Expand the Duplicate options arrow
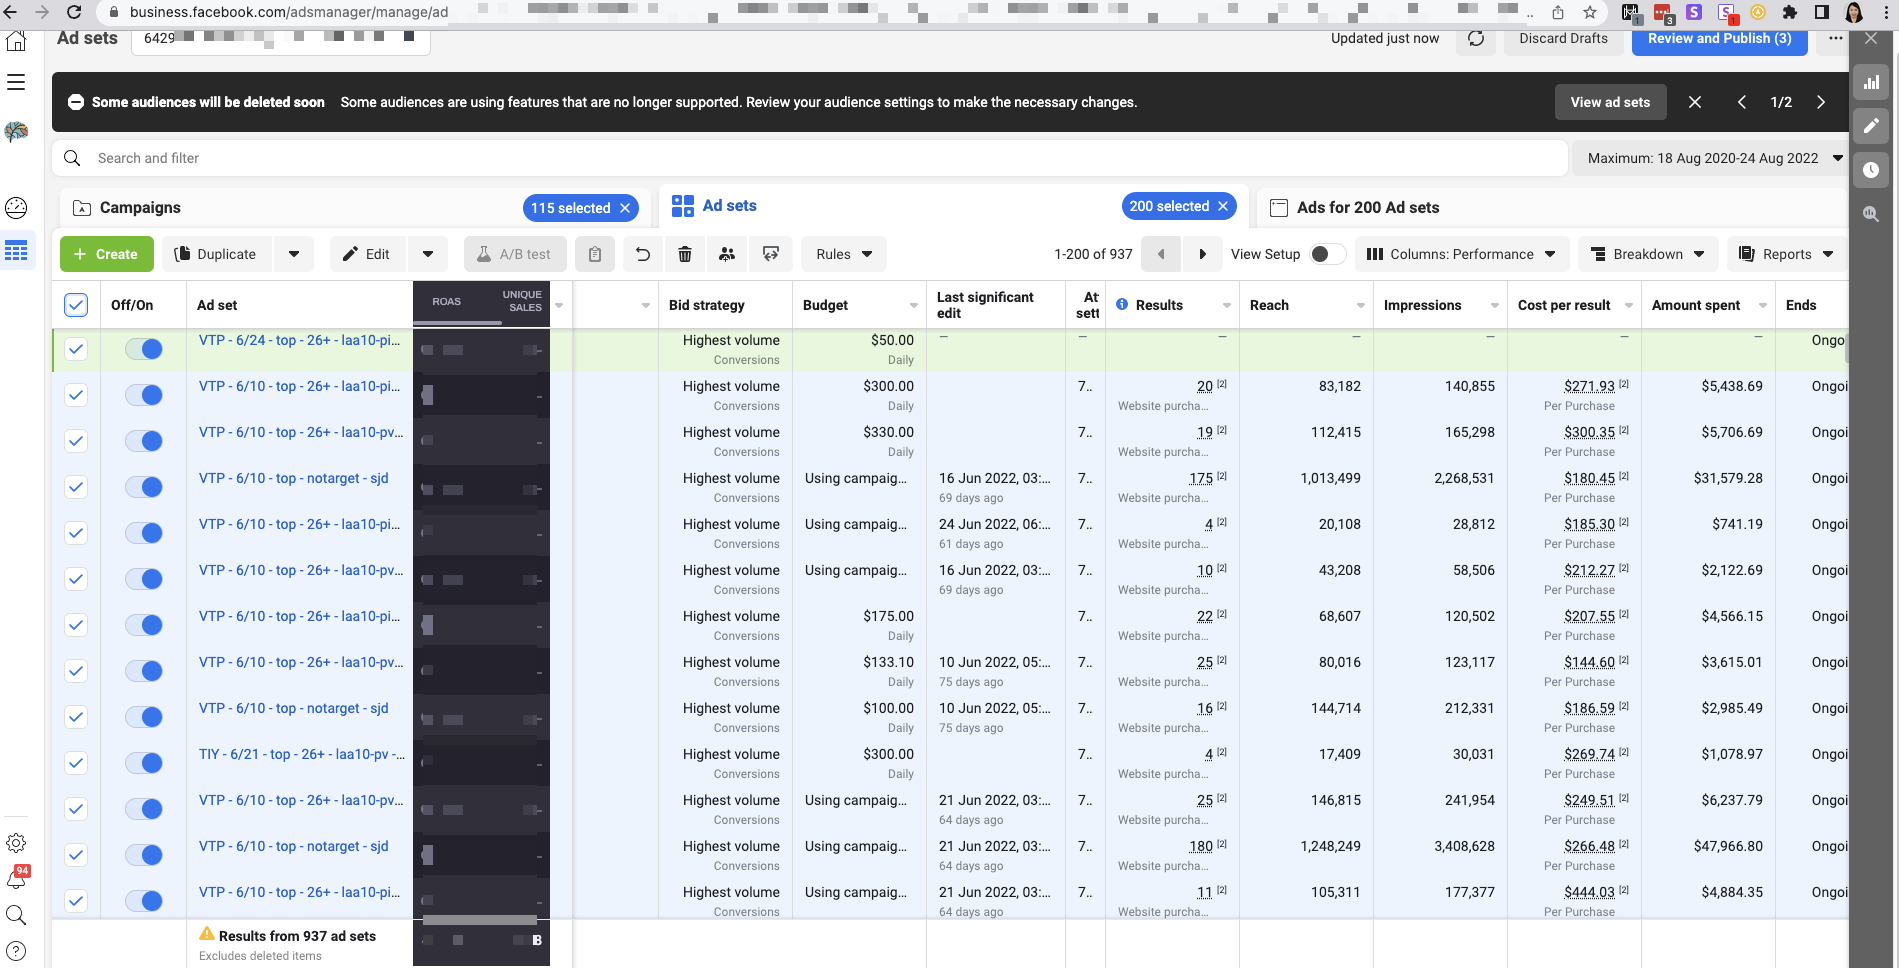The width and height of the screenshot is (1899, 968). coord(294,254)
